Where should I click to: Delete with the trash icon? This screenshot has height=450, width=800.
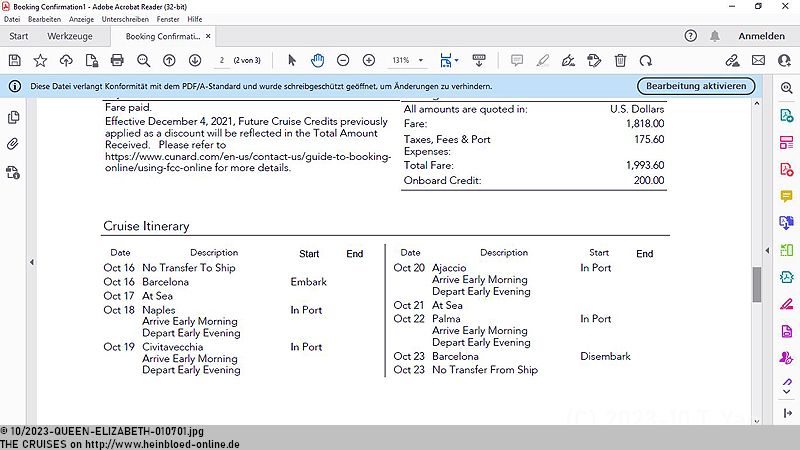coord(620,60)
